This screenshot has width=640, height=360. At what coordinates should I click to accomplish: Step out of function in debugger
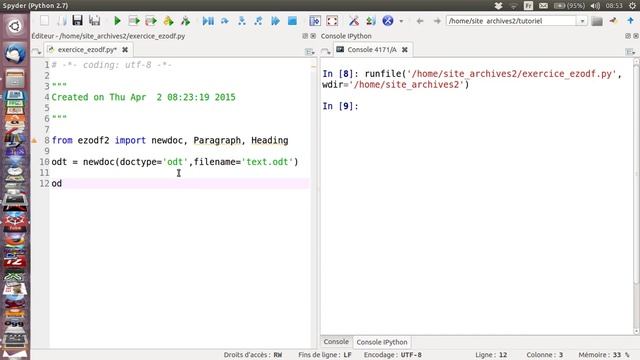(x=258, y=20)
